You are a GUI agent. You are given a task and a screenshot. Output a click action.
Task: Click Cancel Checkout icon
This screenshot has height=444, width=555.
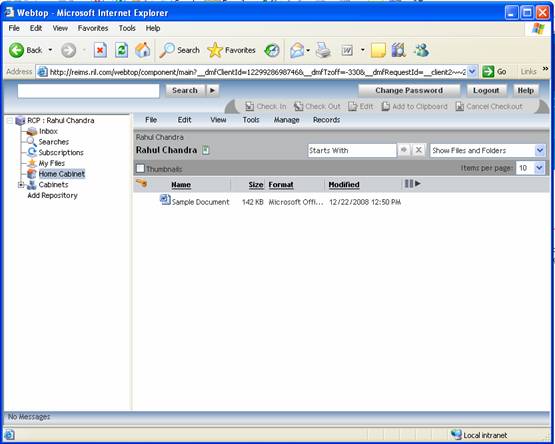click(460, 106)
